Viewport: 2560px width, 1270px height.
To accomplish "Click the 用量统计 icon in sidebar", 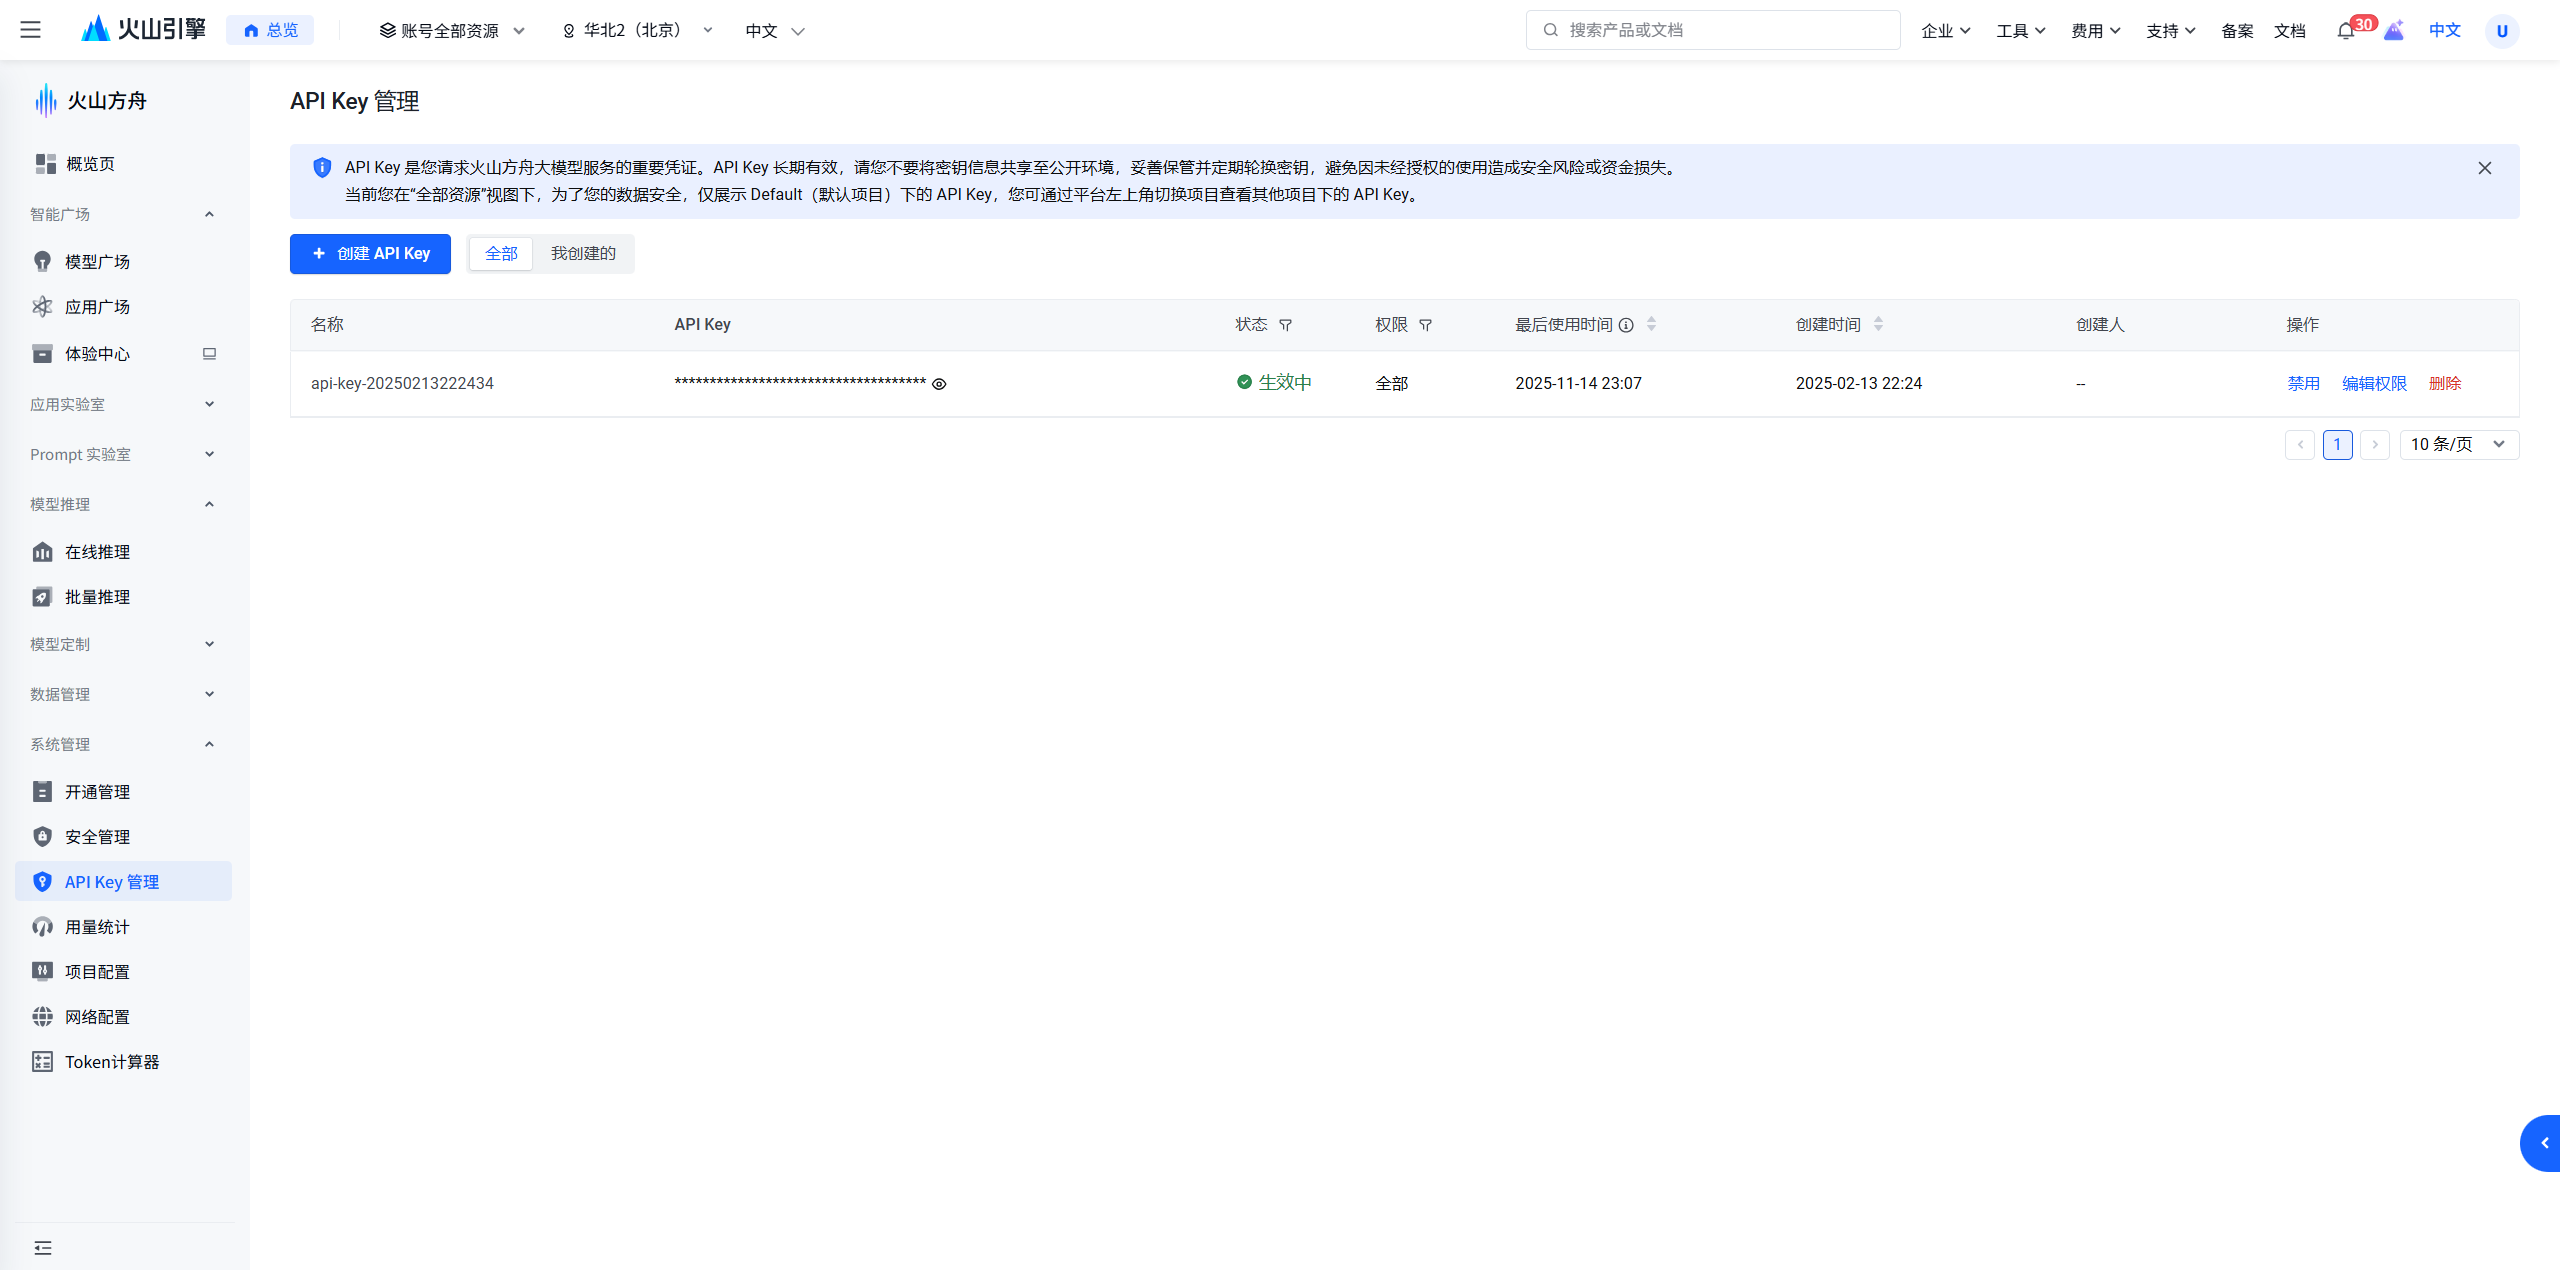I will tap(42, 927).
